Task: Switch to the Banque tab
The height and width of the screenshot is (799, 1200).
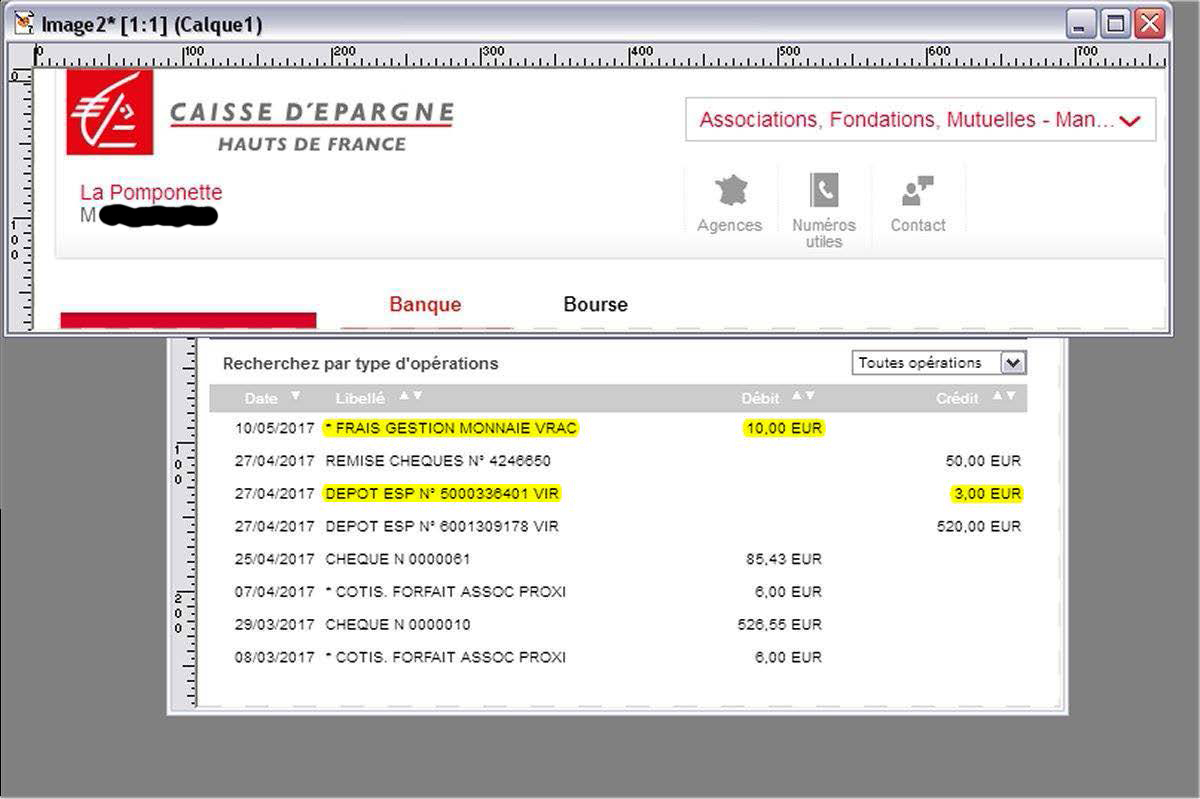Action: (x=425, y=305)
